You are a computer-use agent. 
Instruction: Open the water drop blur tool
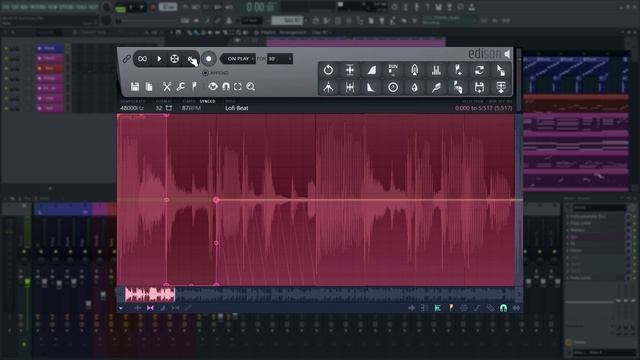coord(415,87)
